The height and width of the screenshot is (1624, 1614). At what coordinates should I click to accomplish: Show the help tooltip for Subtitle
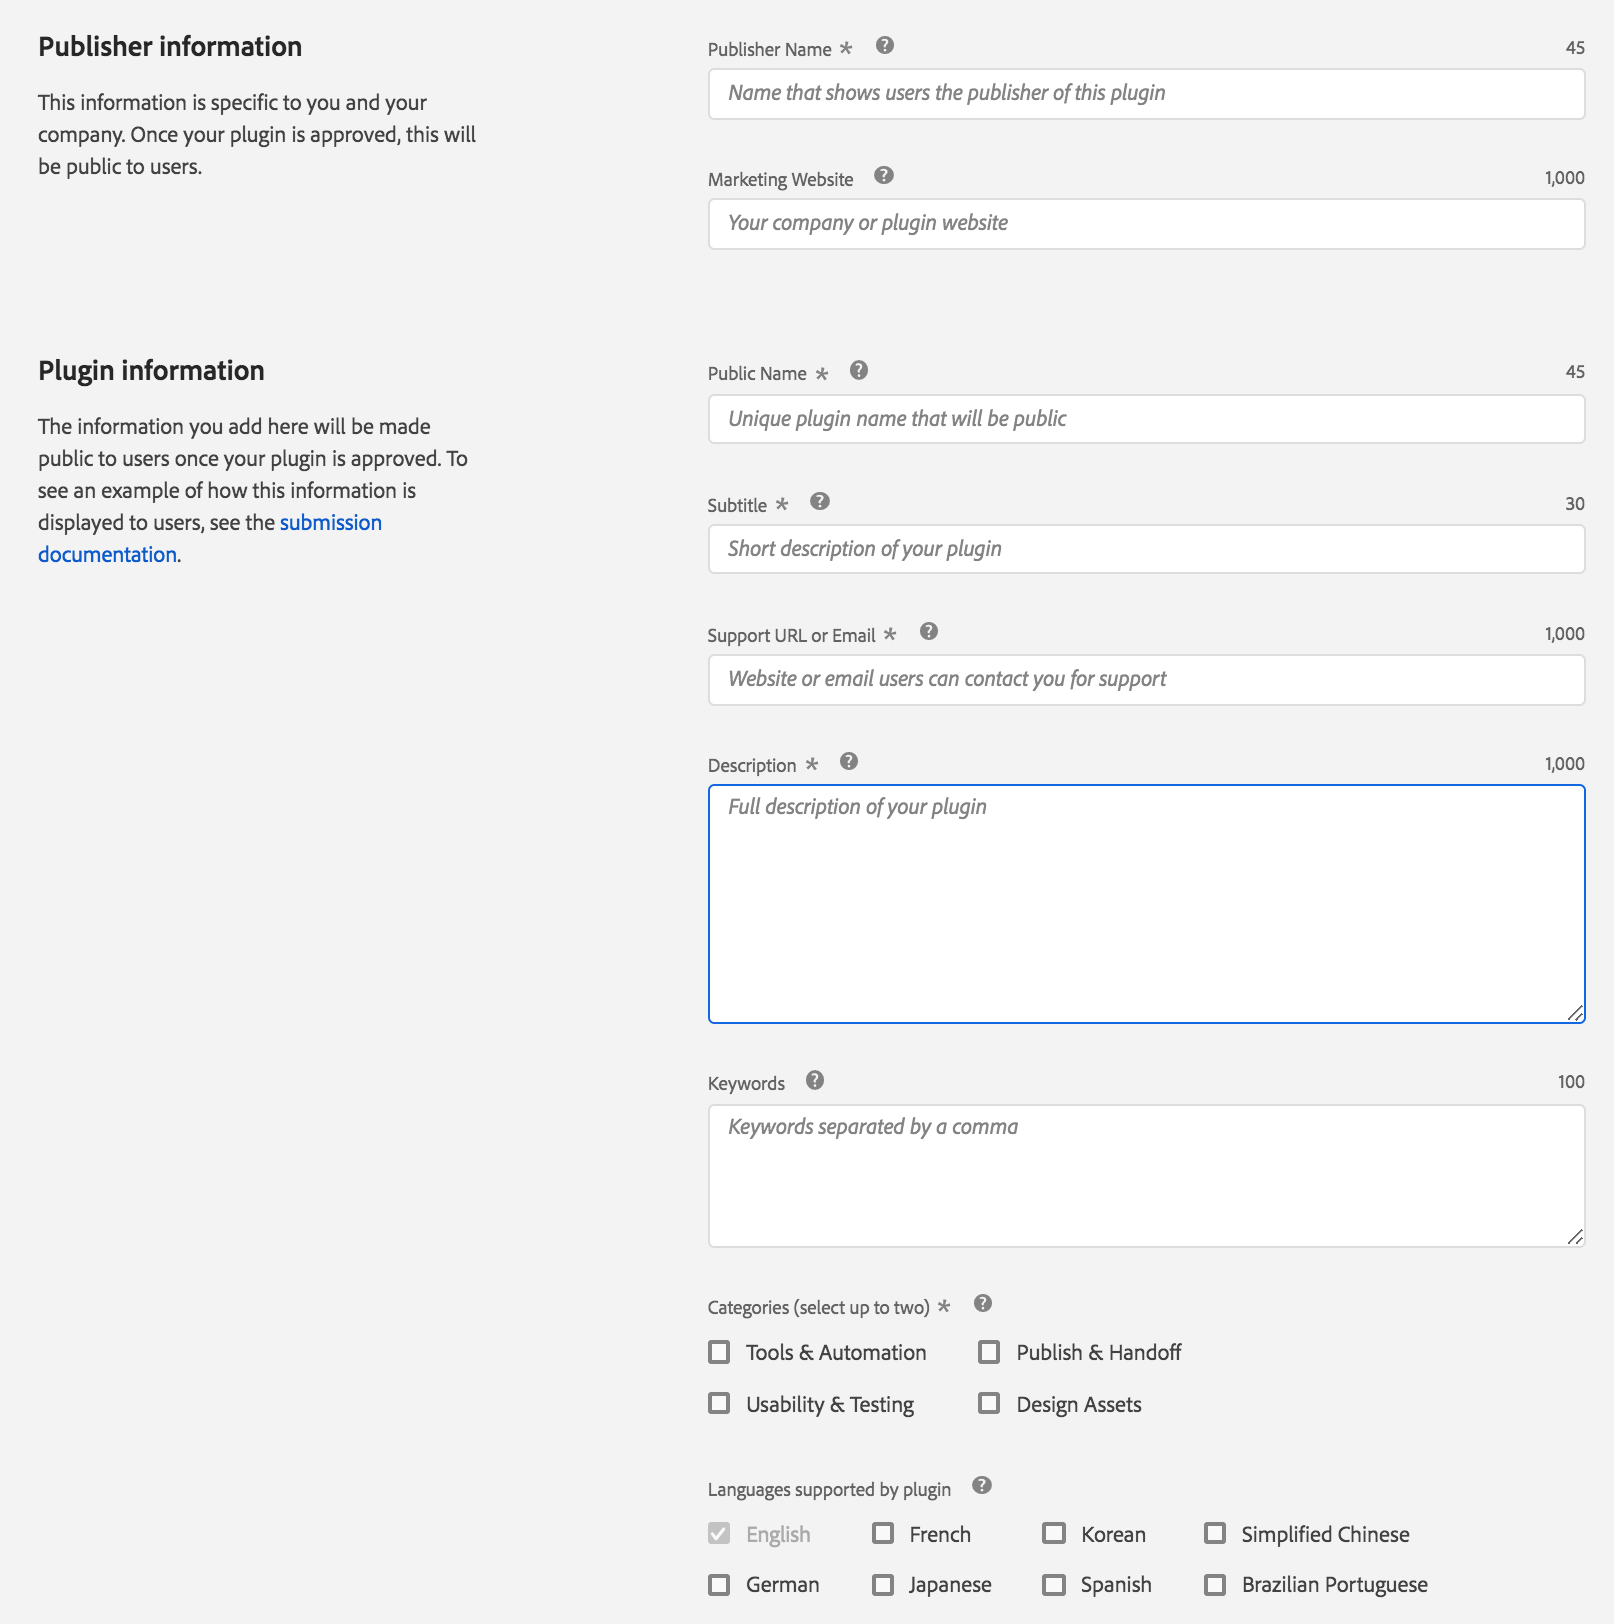pyautogui.click(x=820, y=502)
